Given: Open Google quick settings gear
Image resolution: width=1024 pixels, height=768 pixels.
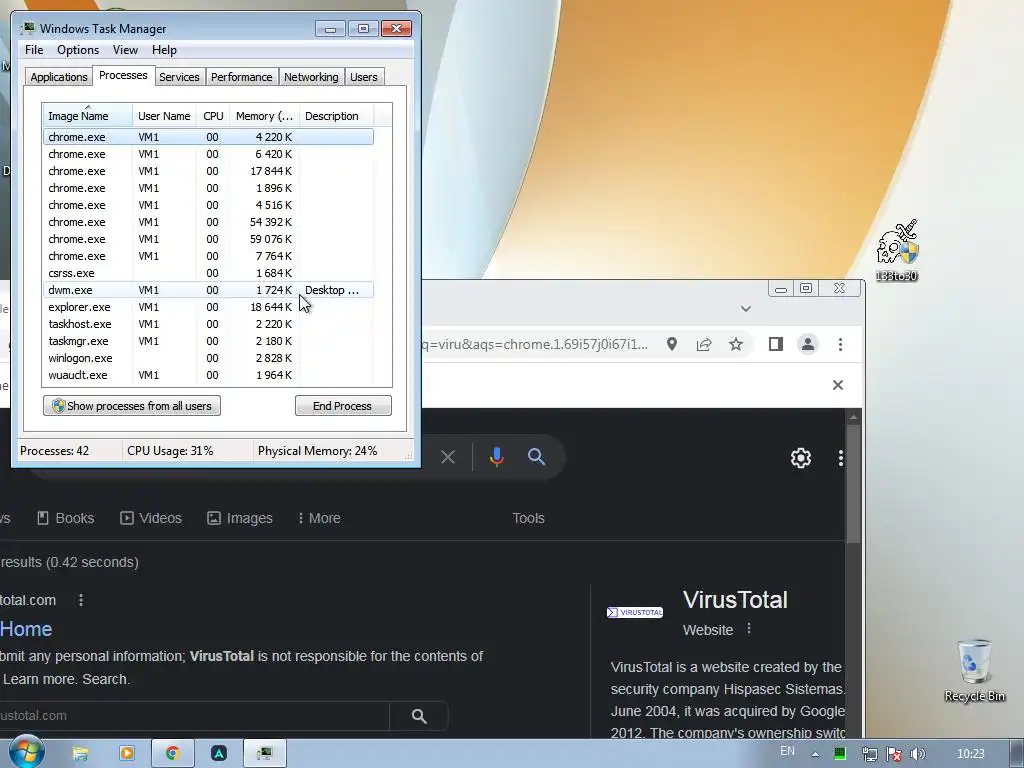Looking at the screenshot, I should click(x=801, y=458).
